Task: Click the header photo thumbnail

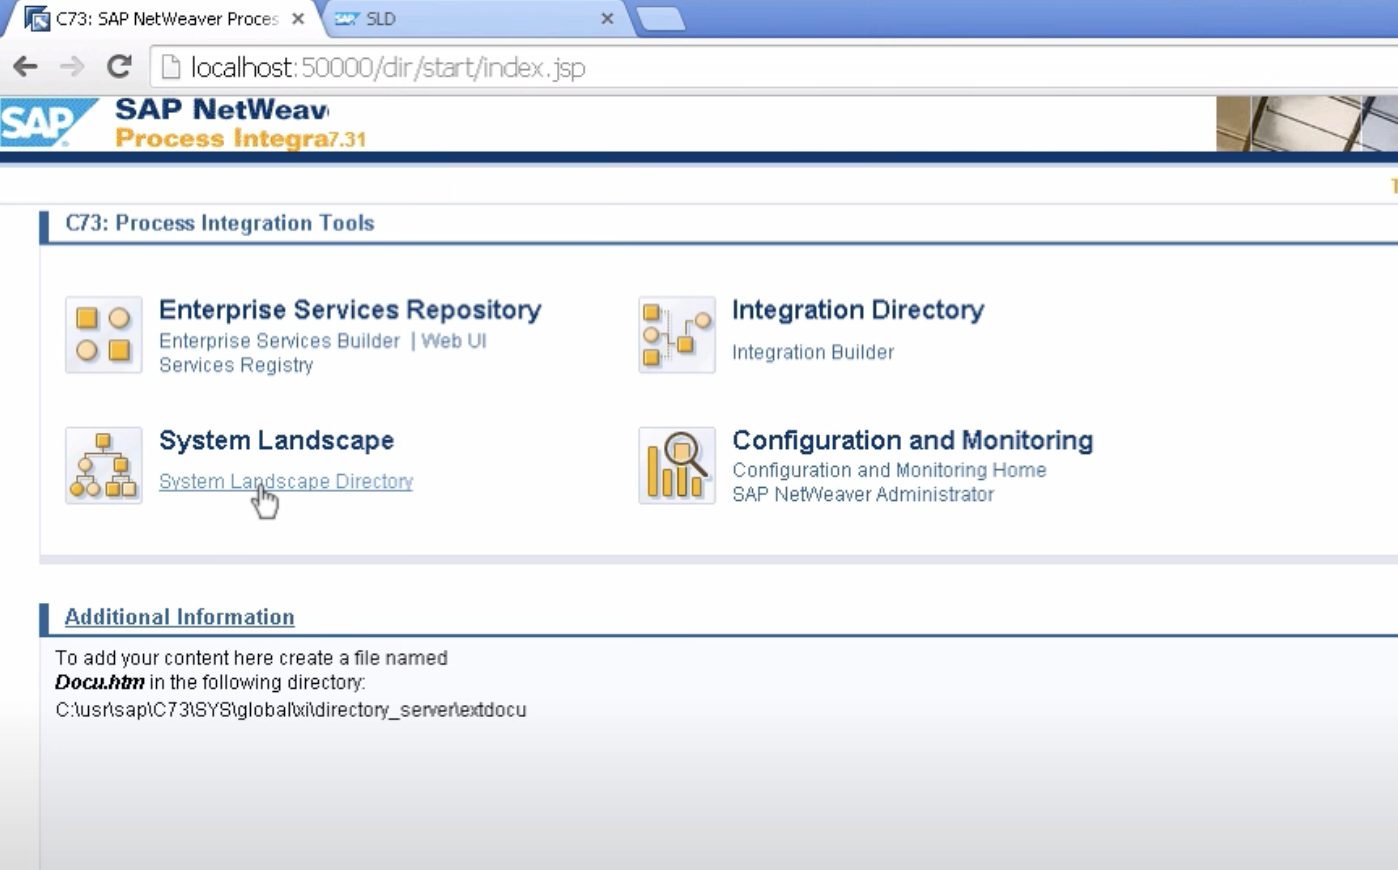Action: point(1307,124)
